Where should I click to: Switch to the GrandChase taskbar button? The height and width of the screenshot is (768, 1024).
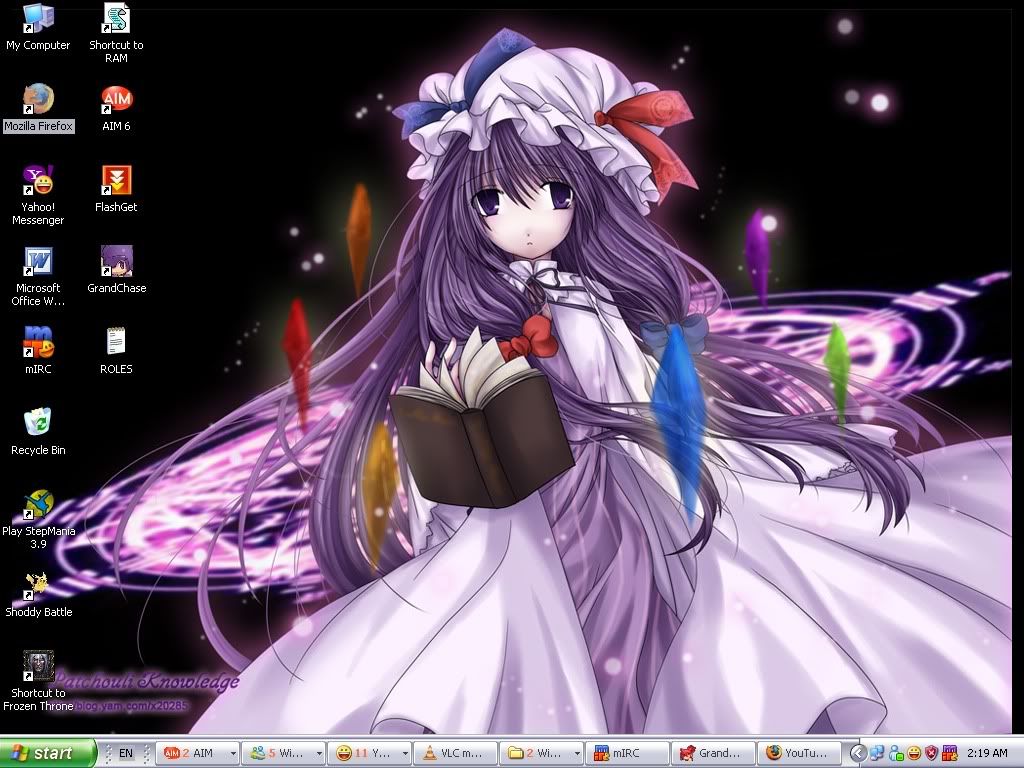tap(713, 753)
